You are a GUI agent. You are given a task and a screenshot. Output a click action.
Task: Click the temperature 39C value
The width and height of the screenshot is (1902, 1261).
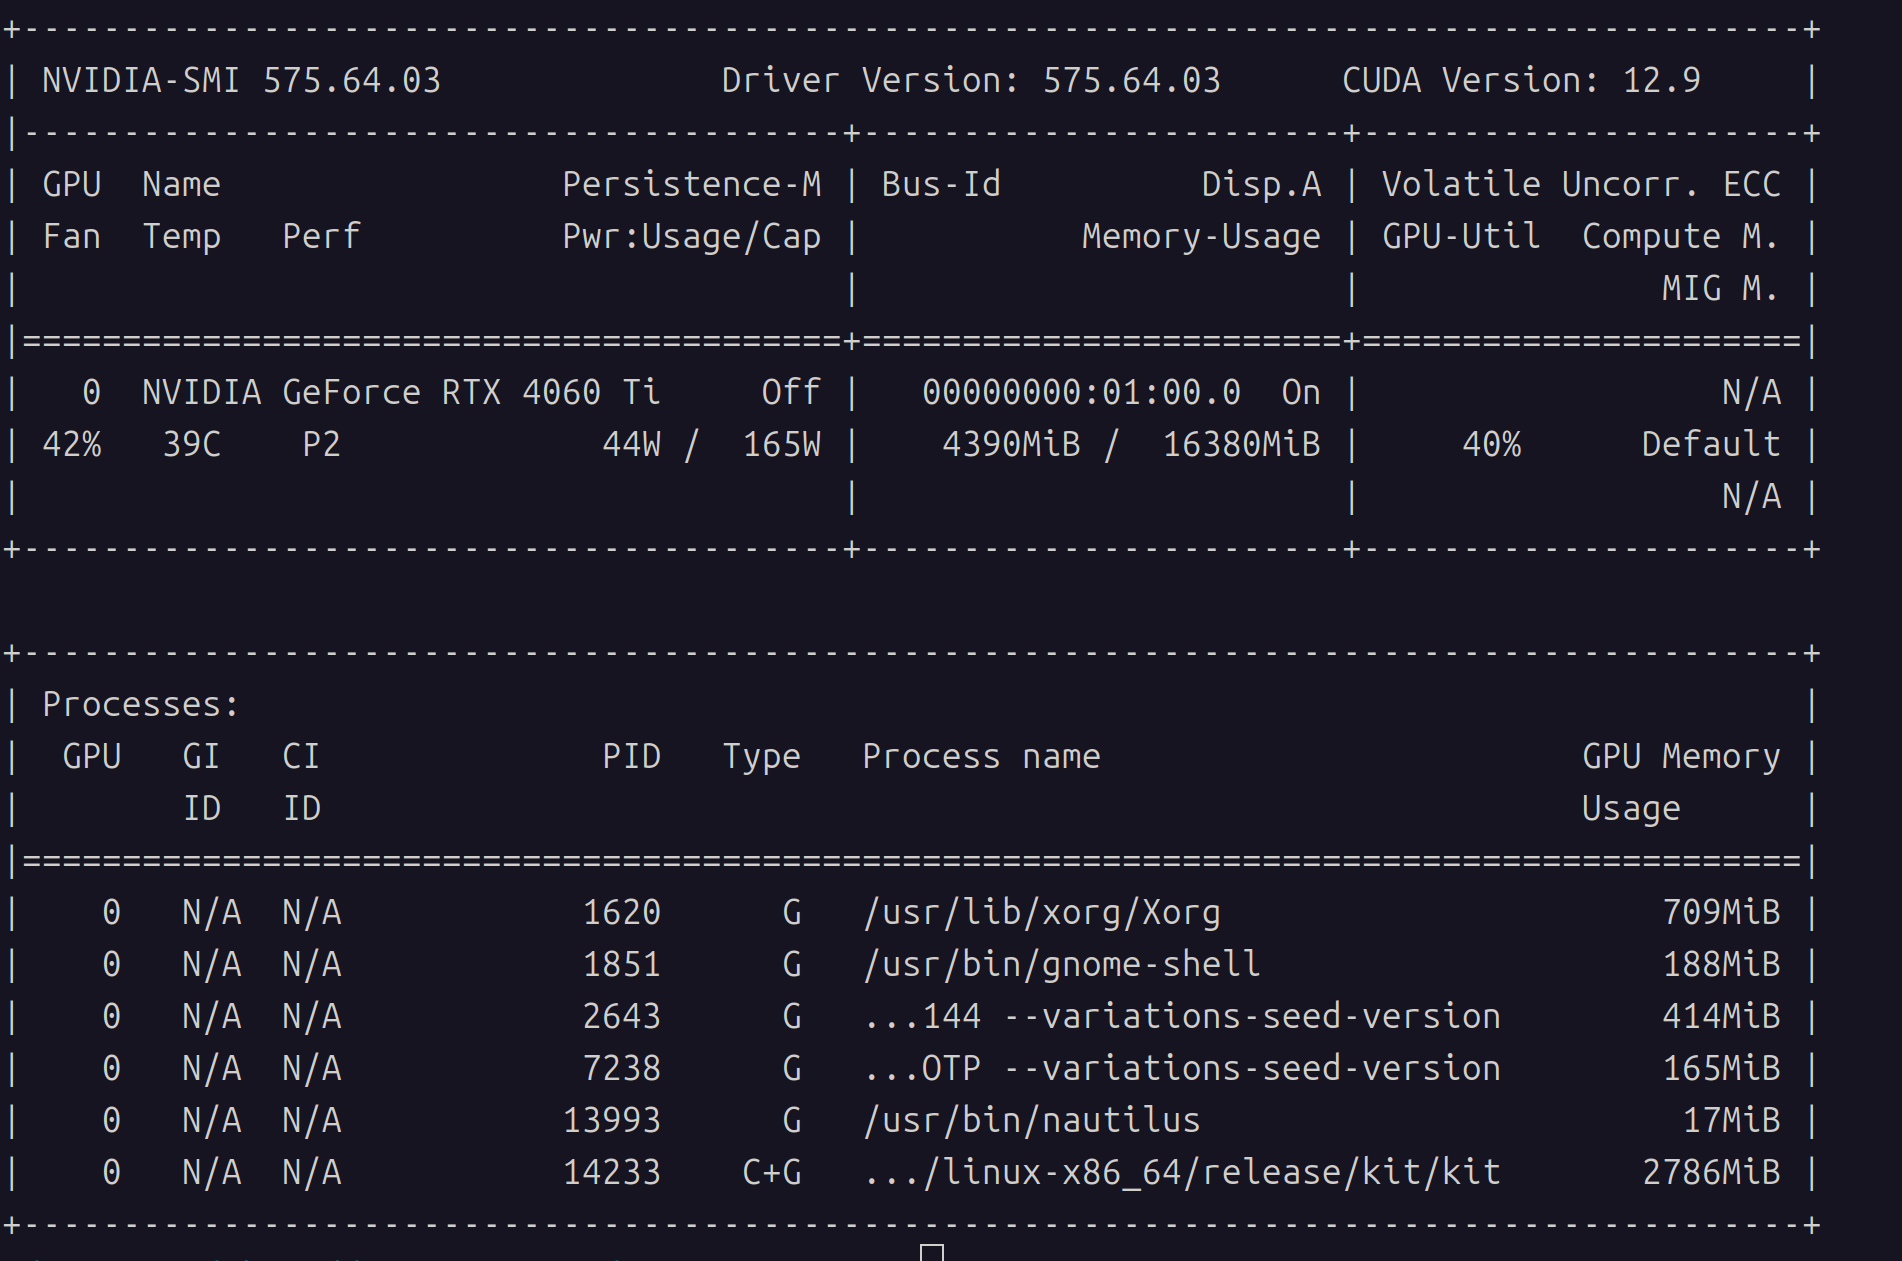(x=192, y=444)
